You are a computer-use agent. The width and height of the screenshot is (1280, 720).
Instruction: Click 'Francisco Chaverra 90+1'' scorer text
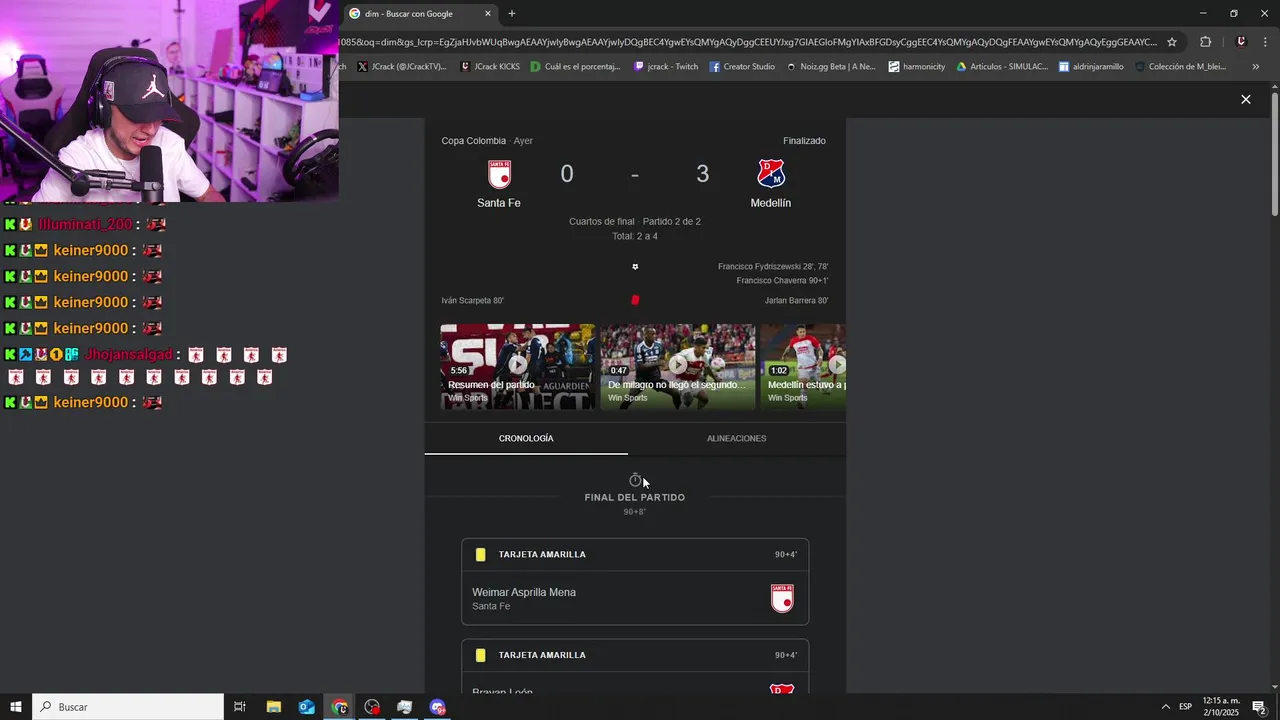click(782, 281)
